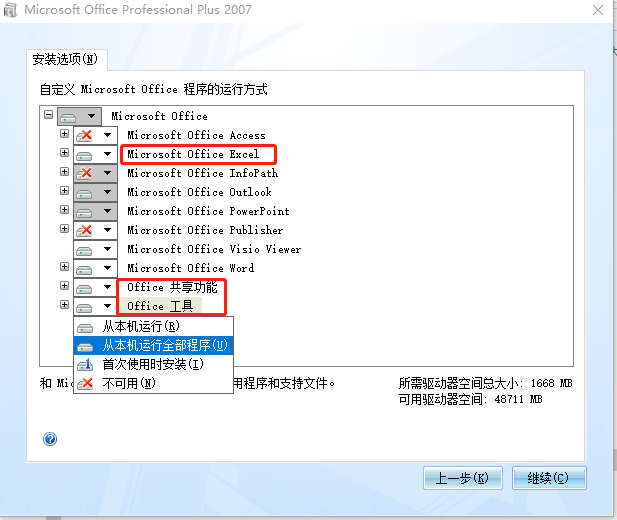Image resolution: width=617 pixels, height=520 pixels.
Task: Click the red X drive icon for Access
Action: click(x=85, y=135)
